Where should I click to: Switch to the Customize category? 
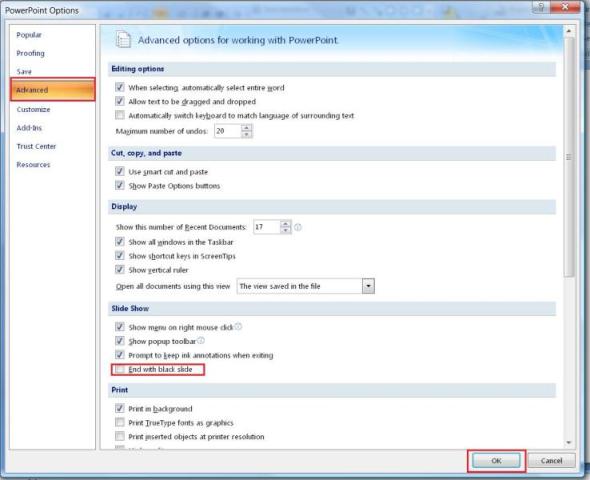tap(33, 109)
